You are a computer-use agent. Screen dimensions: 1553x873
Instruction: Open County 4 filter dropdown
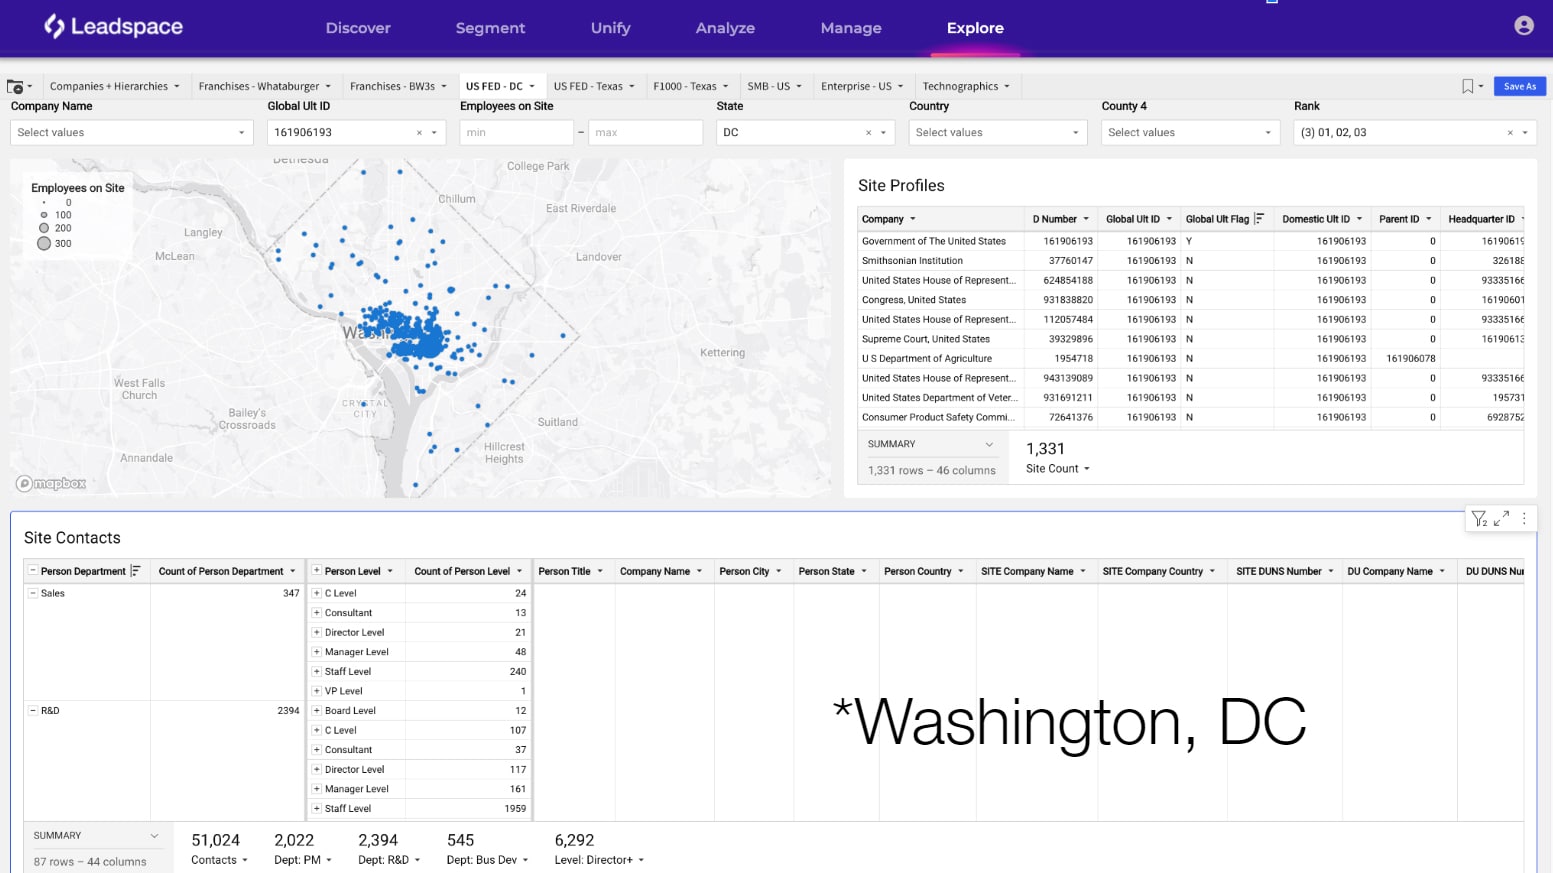point(1190,132)
